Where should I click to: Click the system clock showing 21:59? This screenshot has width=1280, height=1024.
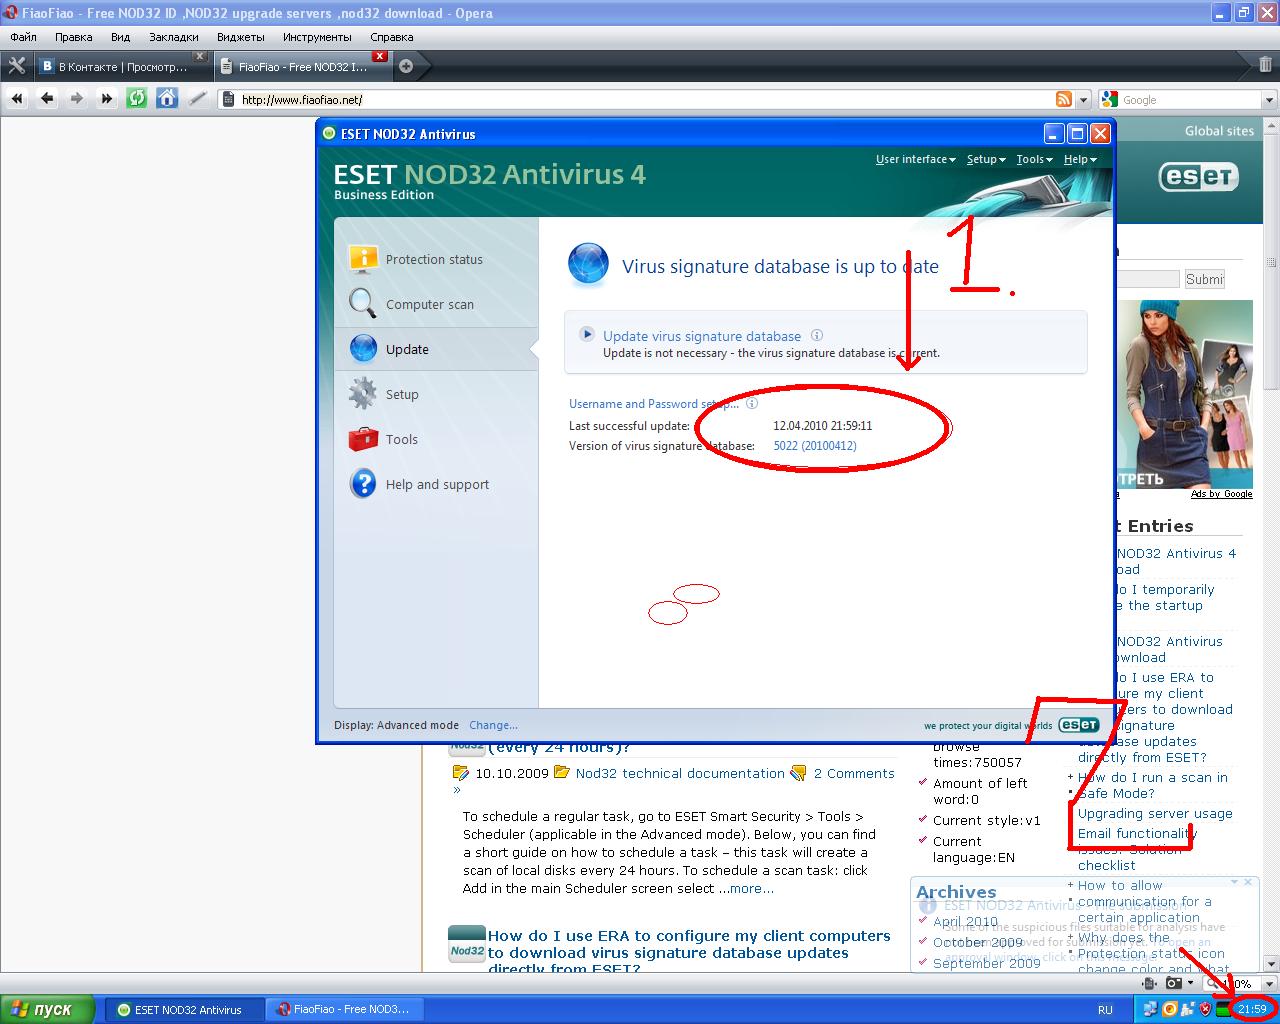pyautogui.click(x=1252, y=1010)
